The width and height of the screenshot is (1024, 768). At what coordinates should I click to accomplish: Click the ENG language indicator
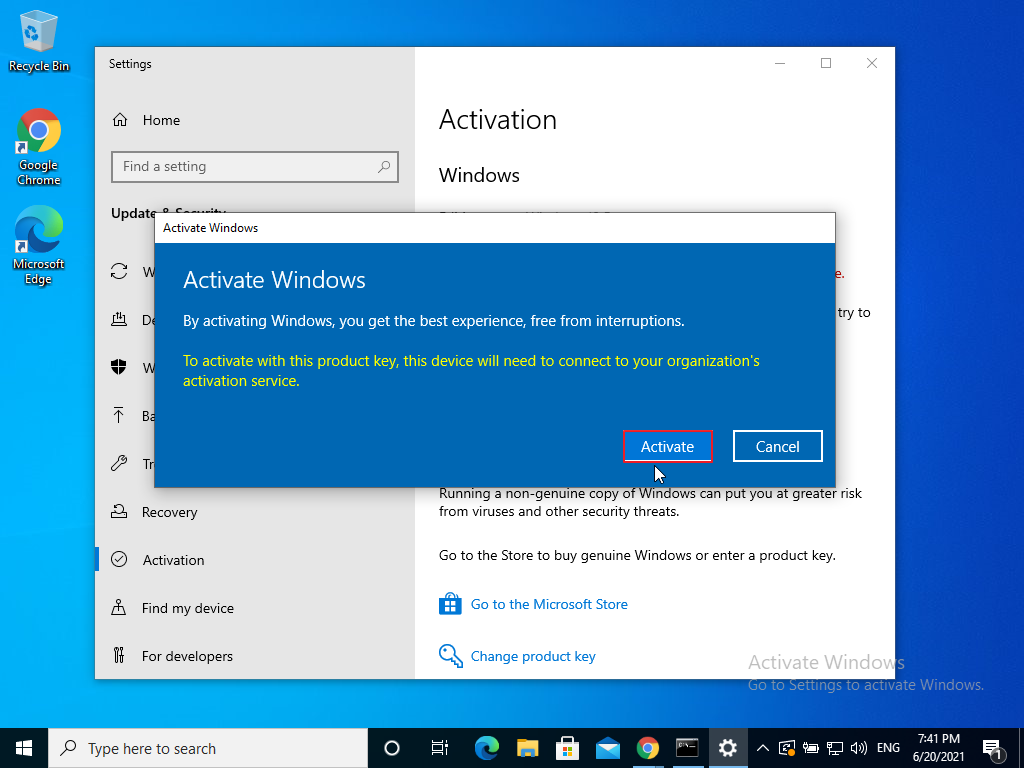pos(888,748)
